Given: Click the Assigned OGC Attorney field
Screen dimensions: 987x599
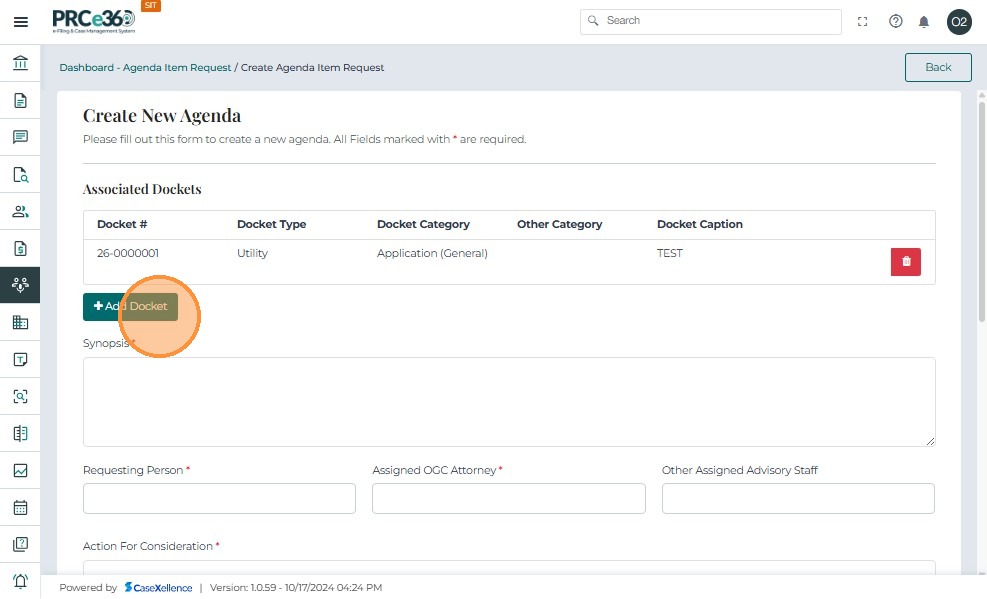Looking at the screenshot, I should click(508, 498).
